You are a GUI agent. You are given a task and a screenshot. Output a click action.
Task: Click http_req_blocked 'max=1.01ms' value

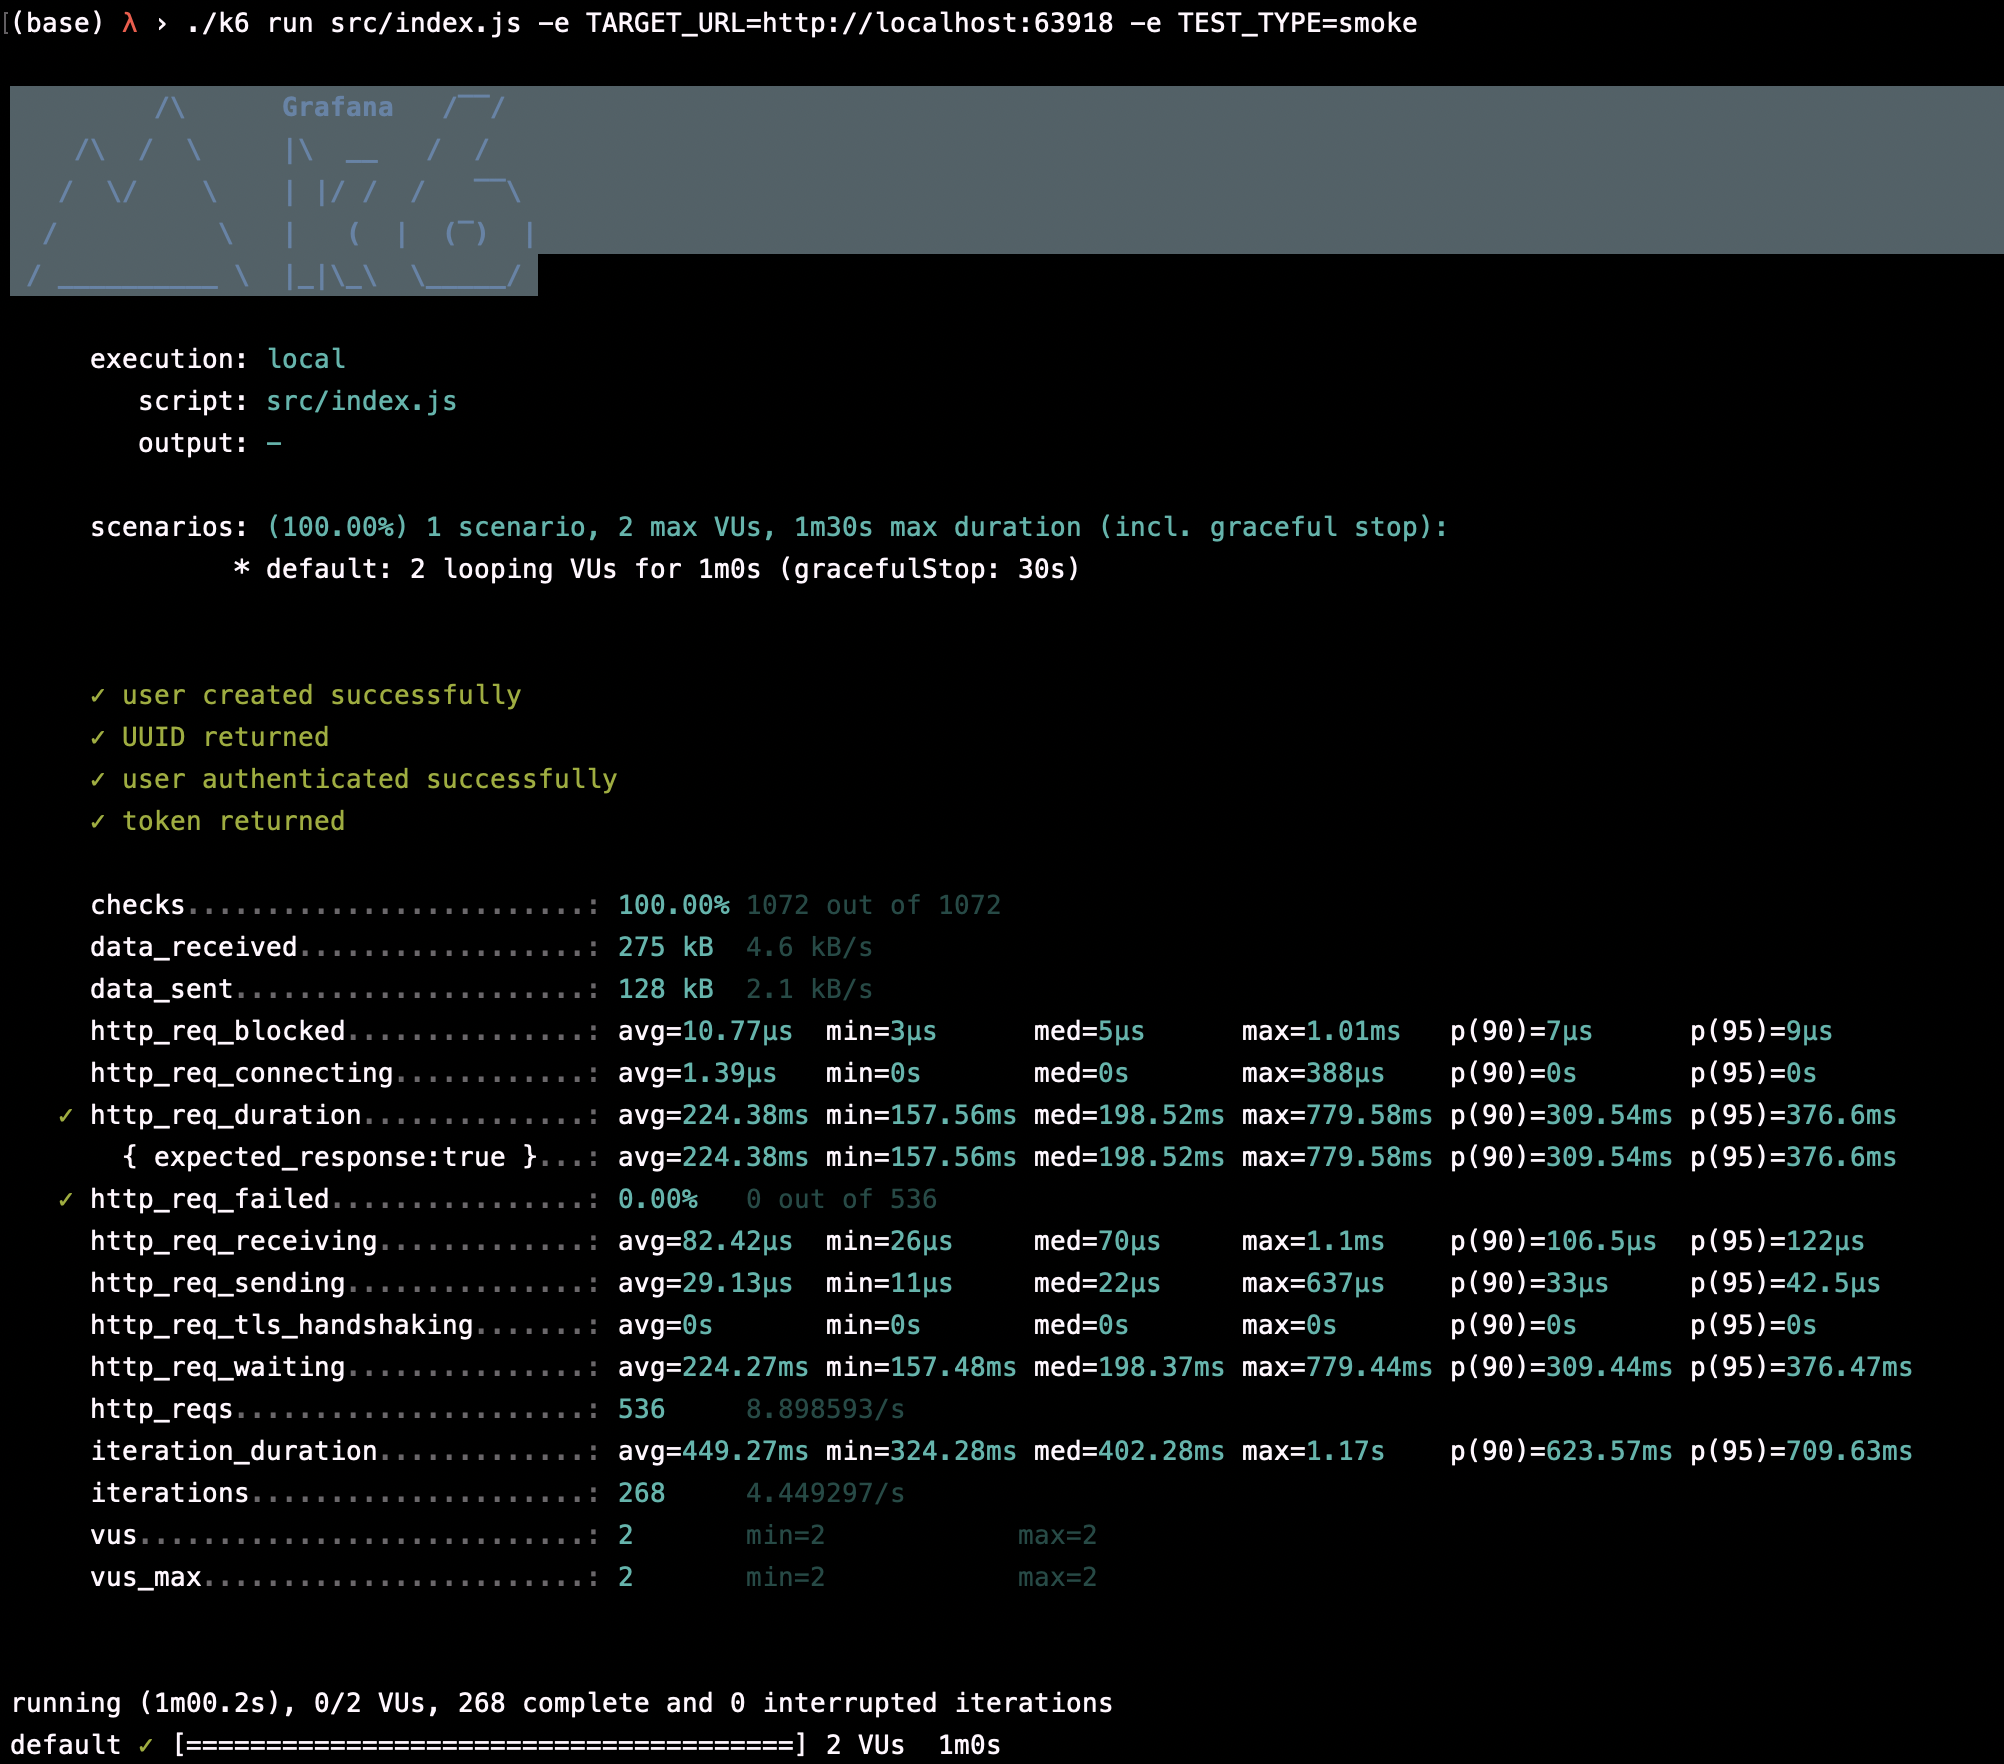1321,1031
